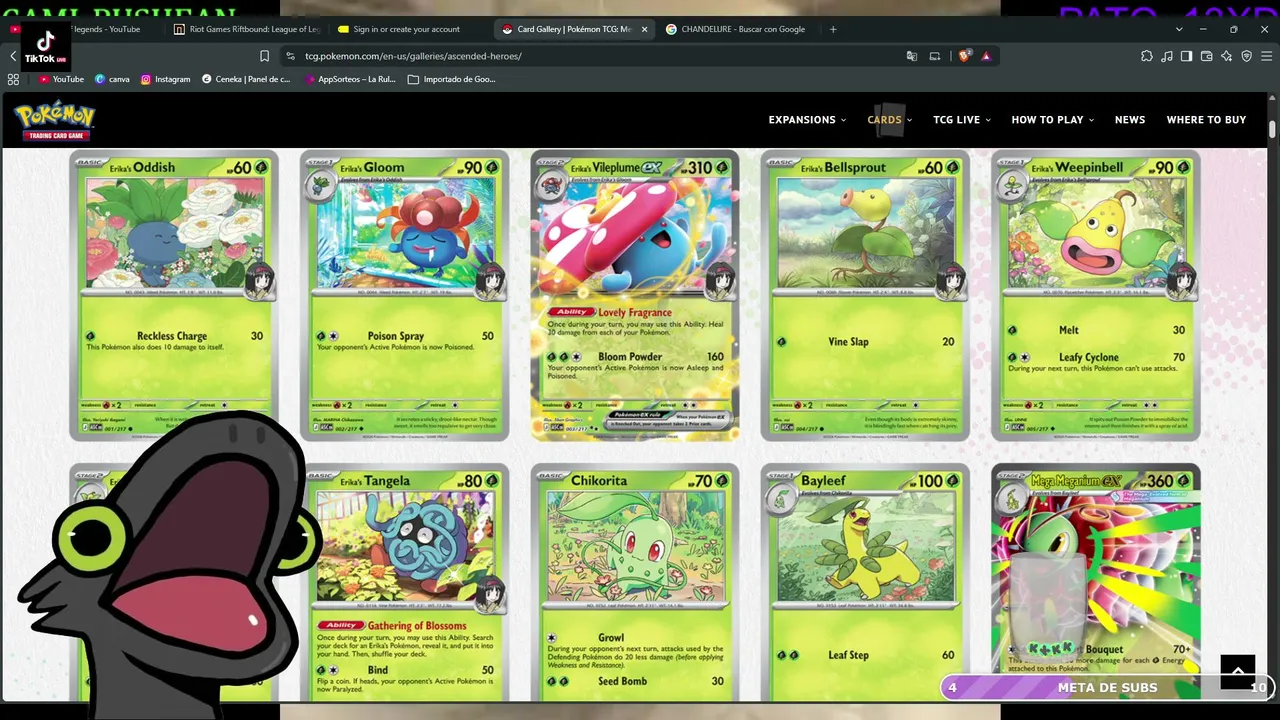Open the Erika's Tangela card
1280x720 pixels.
(404, 582)
